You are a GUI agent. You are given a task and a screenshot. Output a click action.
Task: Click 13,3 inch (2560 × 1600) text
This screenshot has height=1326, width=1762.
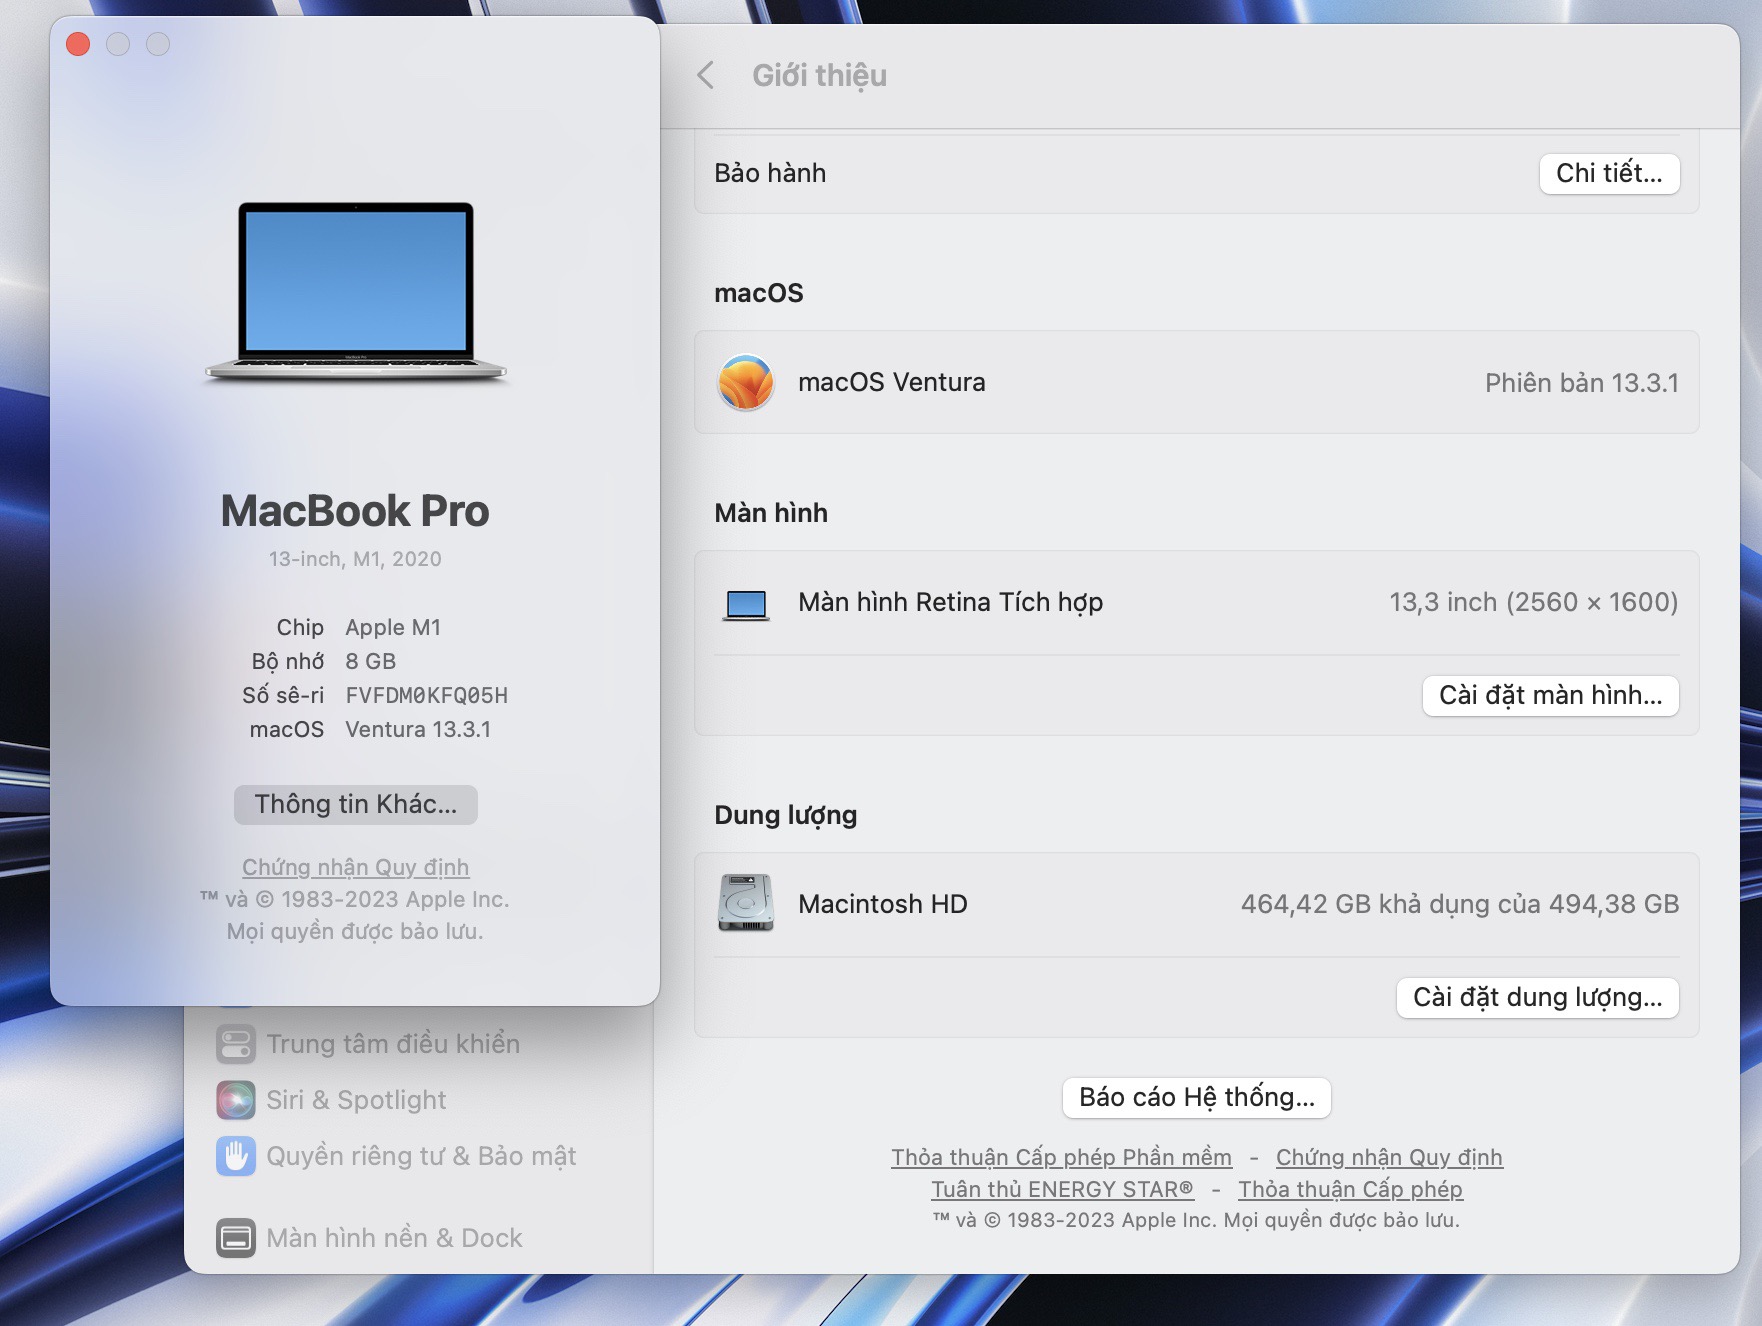[x=1534, y=602]
